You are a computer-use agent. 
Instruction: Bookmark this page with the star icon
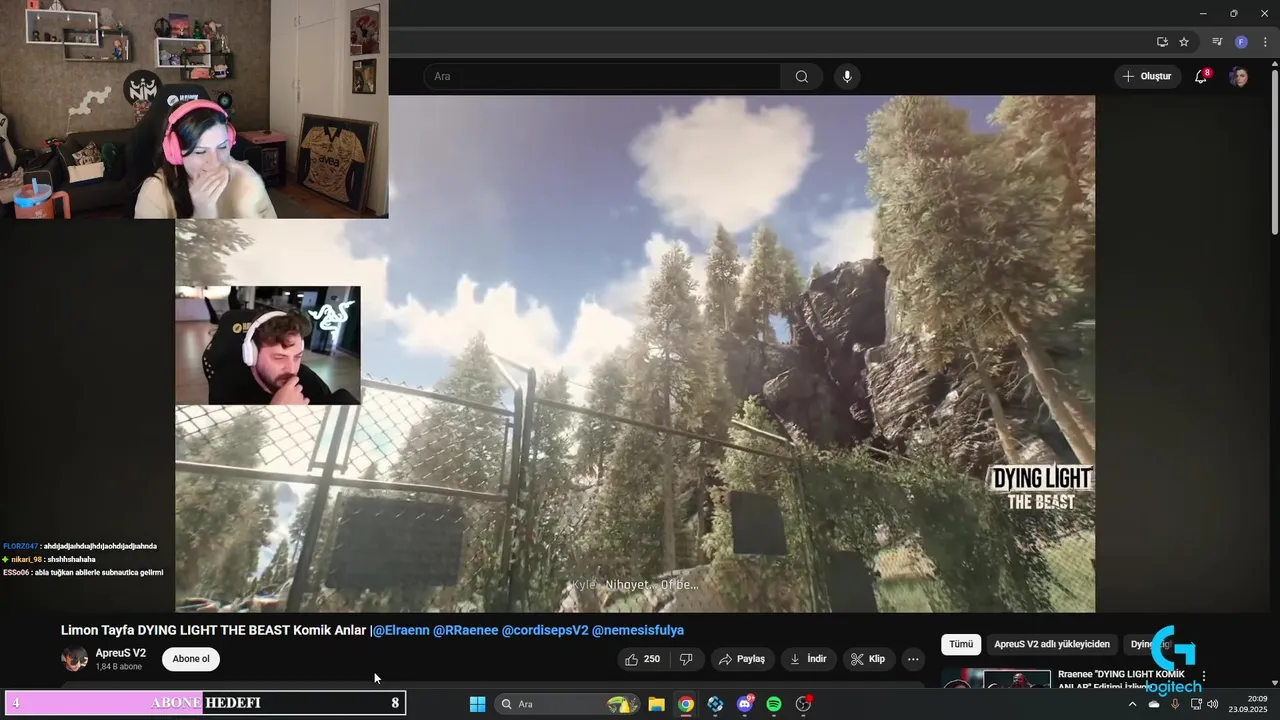point(1184,42)
